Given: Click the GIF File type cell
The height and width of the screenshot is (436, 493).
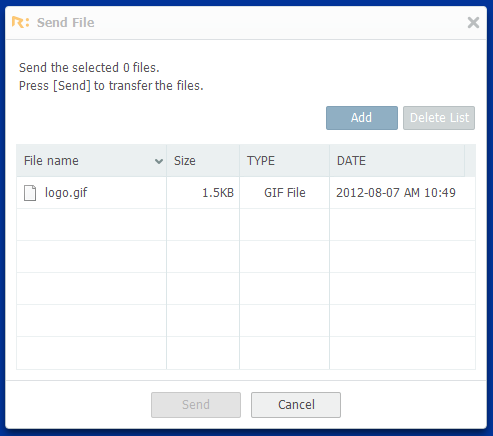Looking at the screenshot, I should (284, 193).
